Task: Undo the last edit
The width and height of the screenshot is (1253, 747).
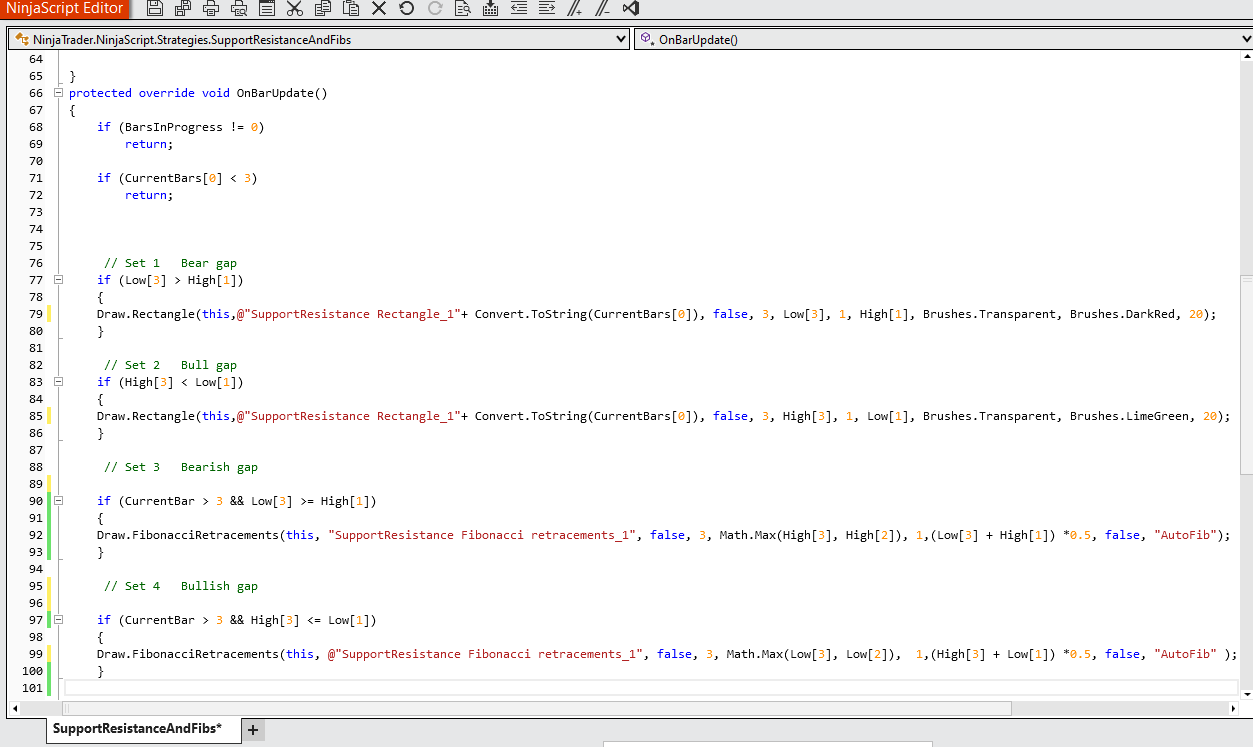Action: (406, 9)
